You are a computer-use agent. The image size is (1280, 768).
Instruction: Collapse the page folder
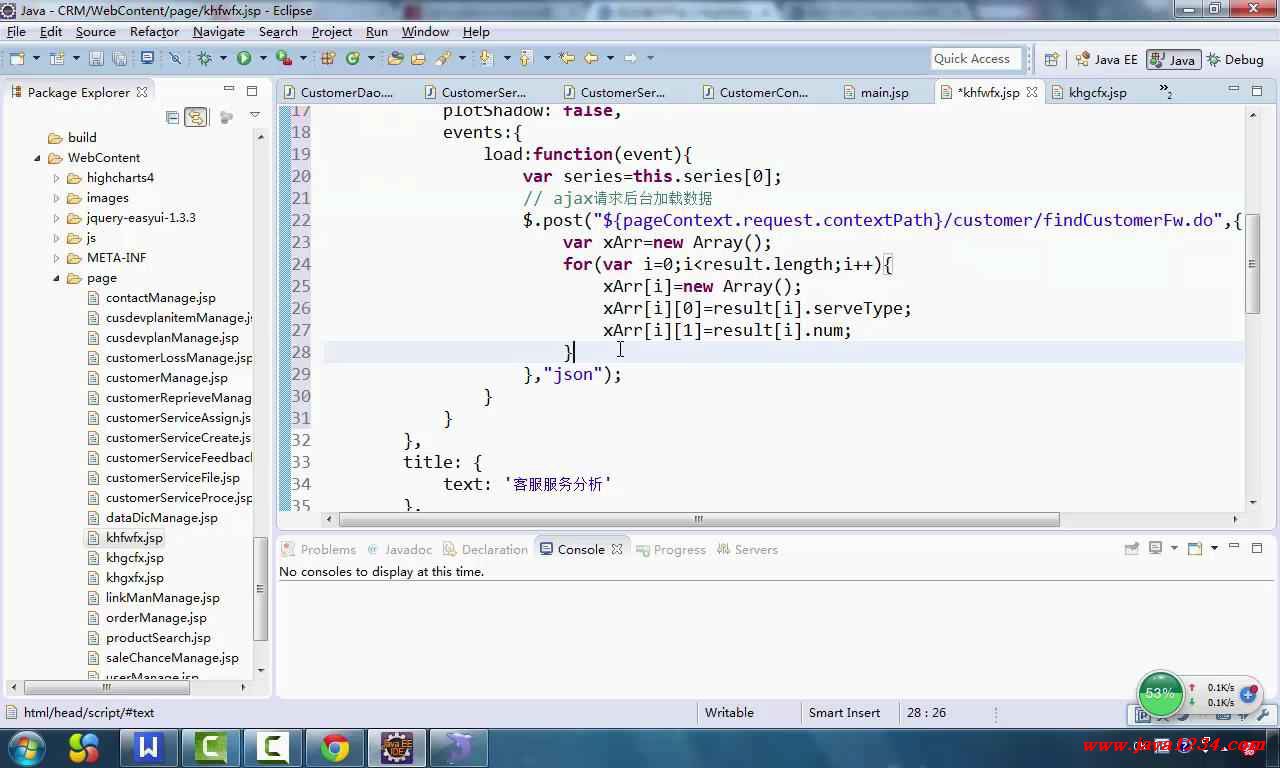[x=57, y=278]
